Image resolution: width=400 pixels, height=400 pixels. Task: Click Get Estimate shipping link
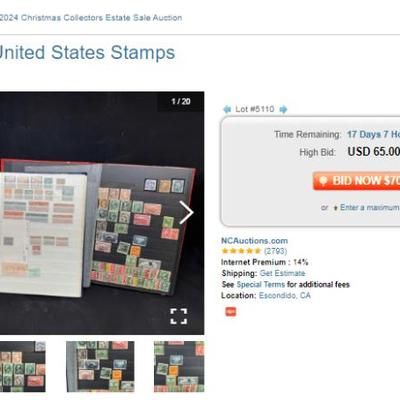[x=282, y=273]
